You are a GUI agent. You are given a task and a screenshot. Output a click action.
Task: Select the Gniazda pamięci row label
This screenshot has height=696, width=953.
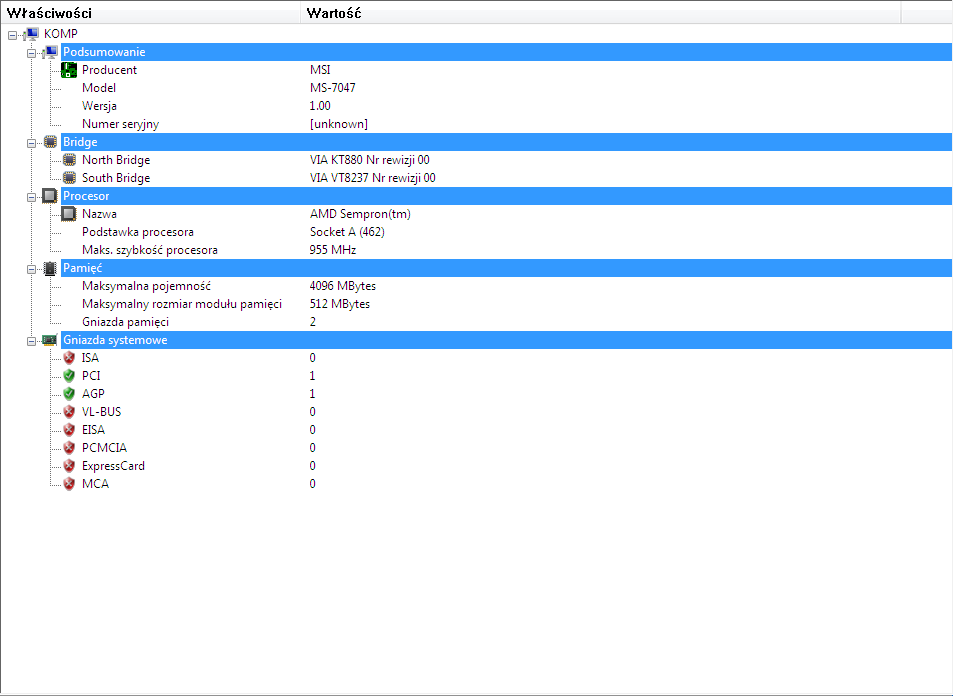coord(125,322)
